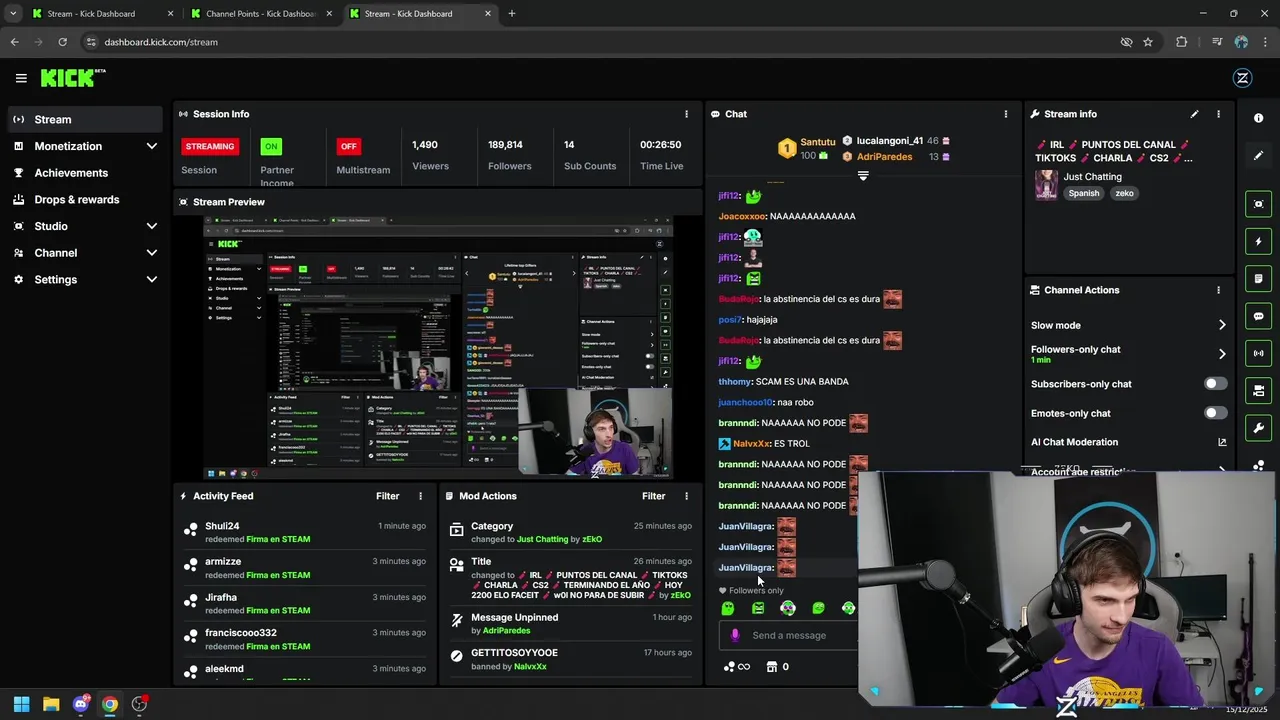Edit stream info with the pencil icon
This screenshot has height=720, width=1280.
tap(1194, 114)
